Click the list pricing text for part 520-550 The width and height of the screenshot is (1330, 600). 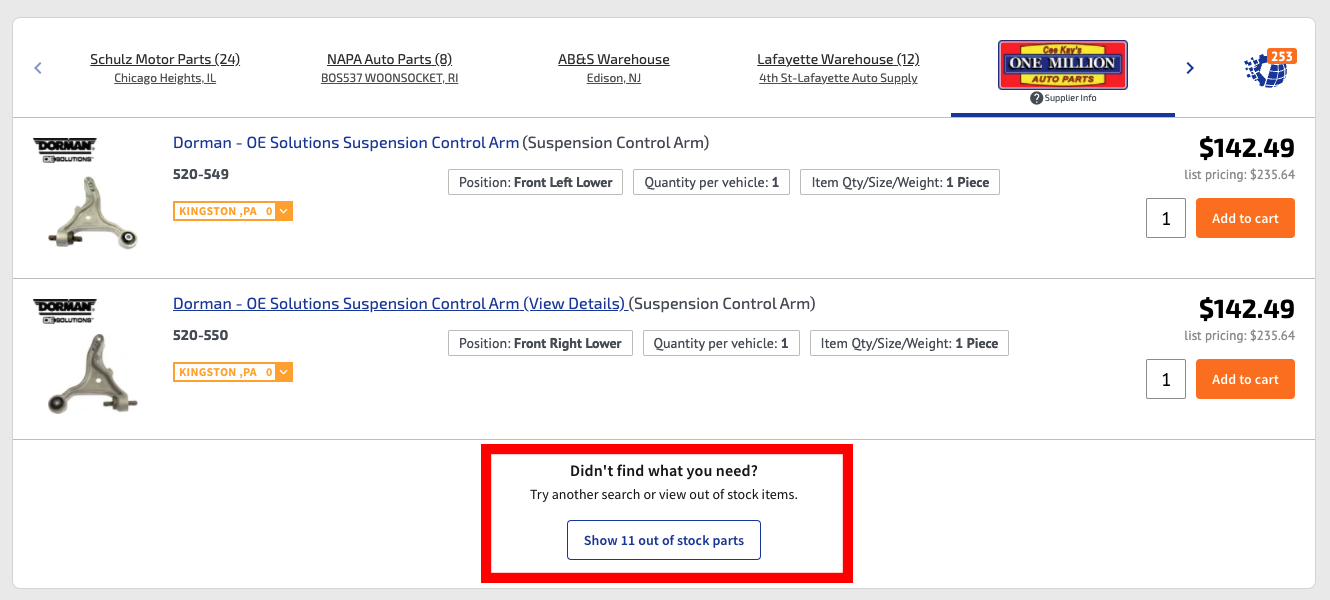[x=1240, y=336]
